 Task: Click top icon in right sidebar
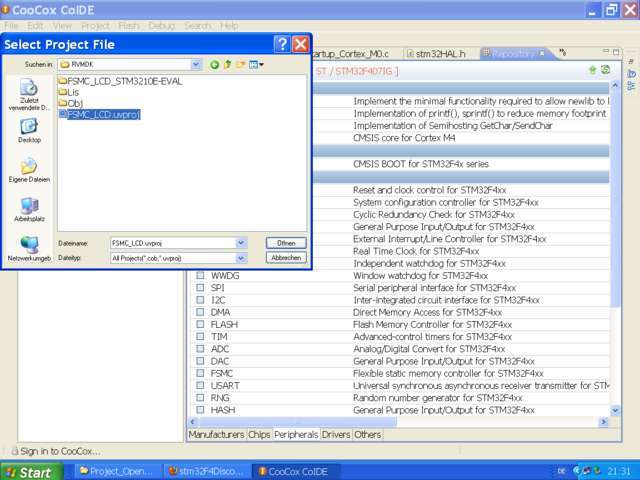[x=631, y=61]
